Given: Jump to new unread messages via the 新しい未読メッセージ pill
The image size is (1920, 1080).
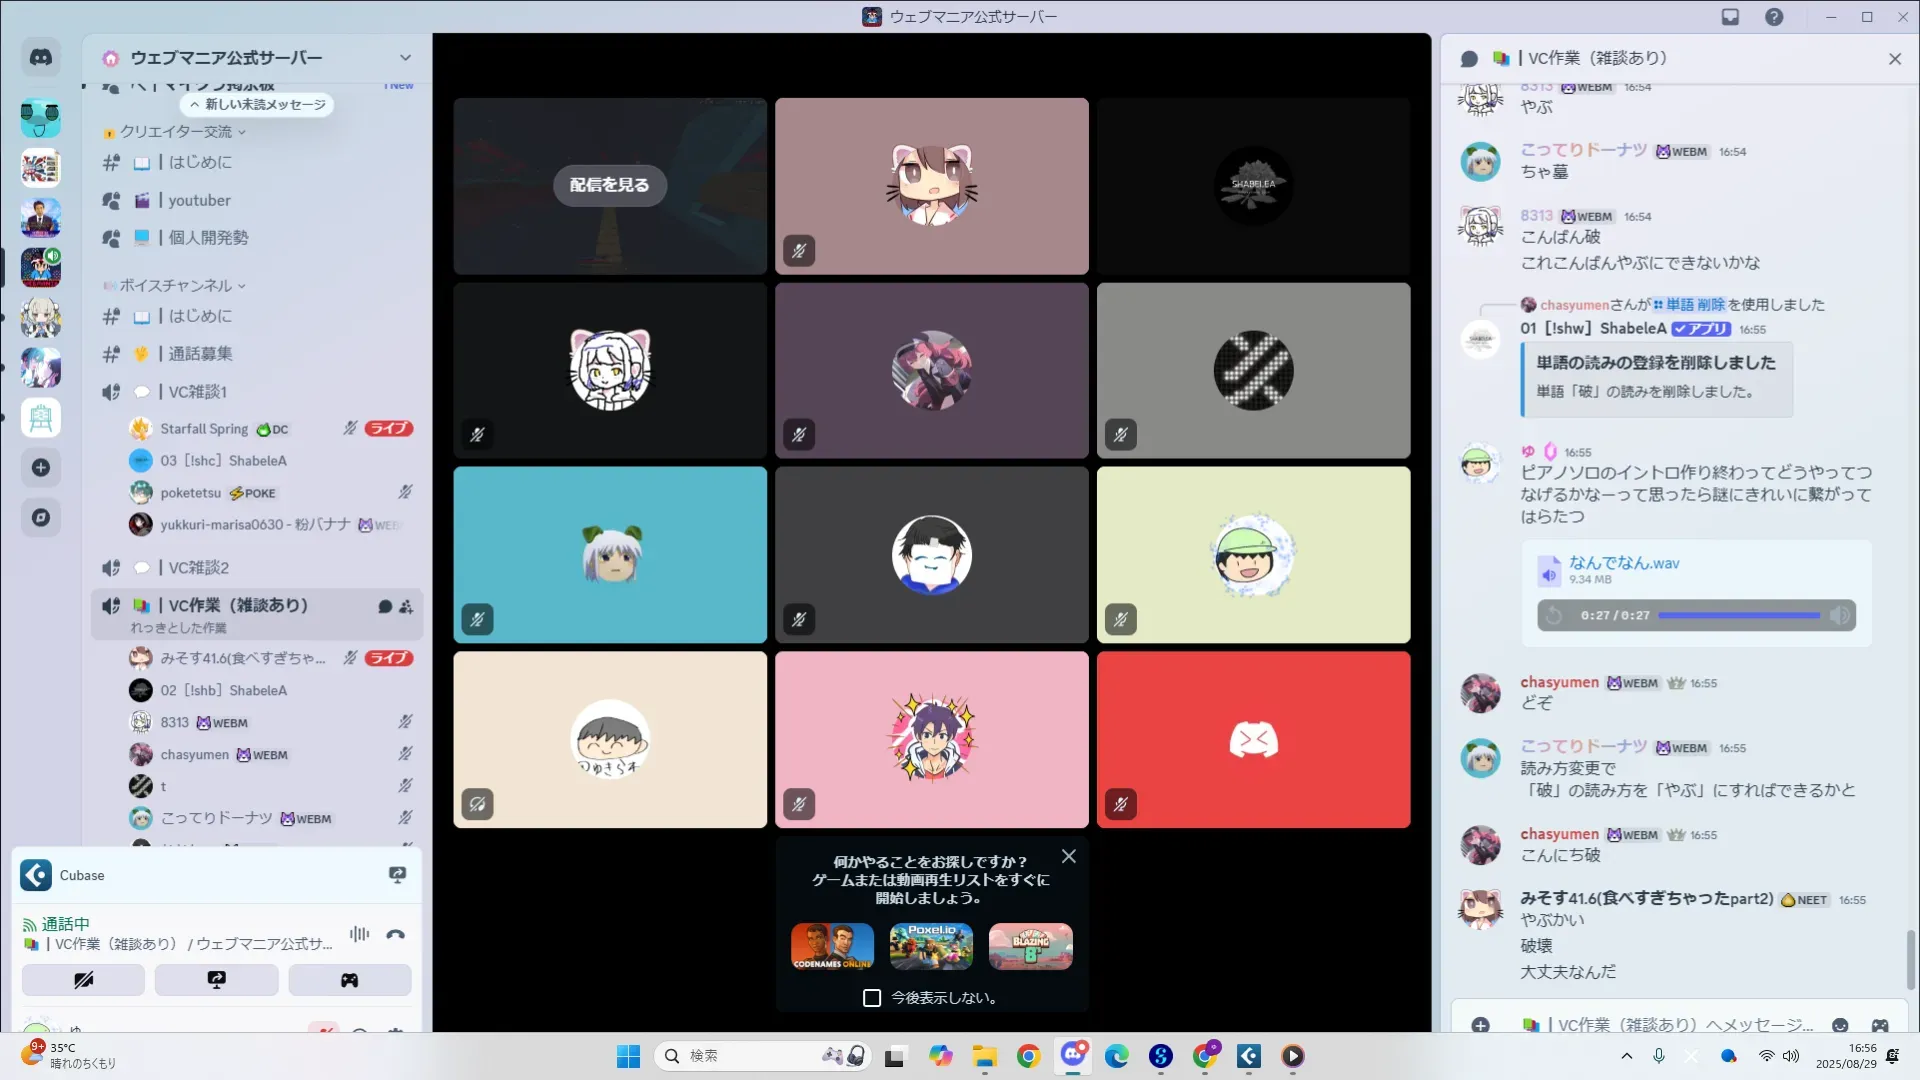Looking at the screenshot, I should click(x=258, y=104).
